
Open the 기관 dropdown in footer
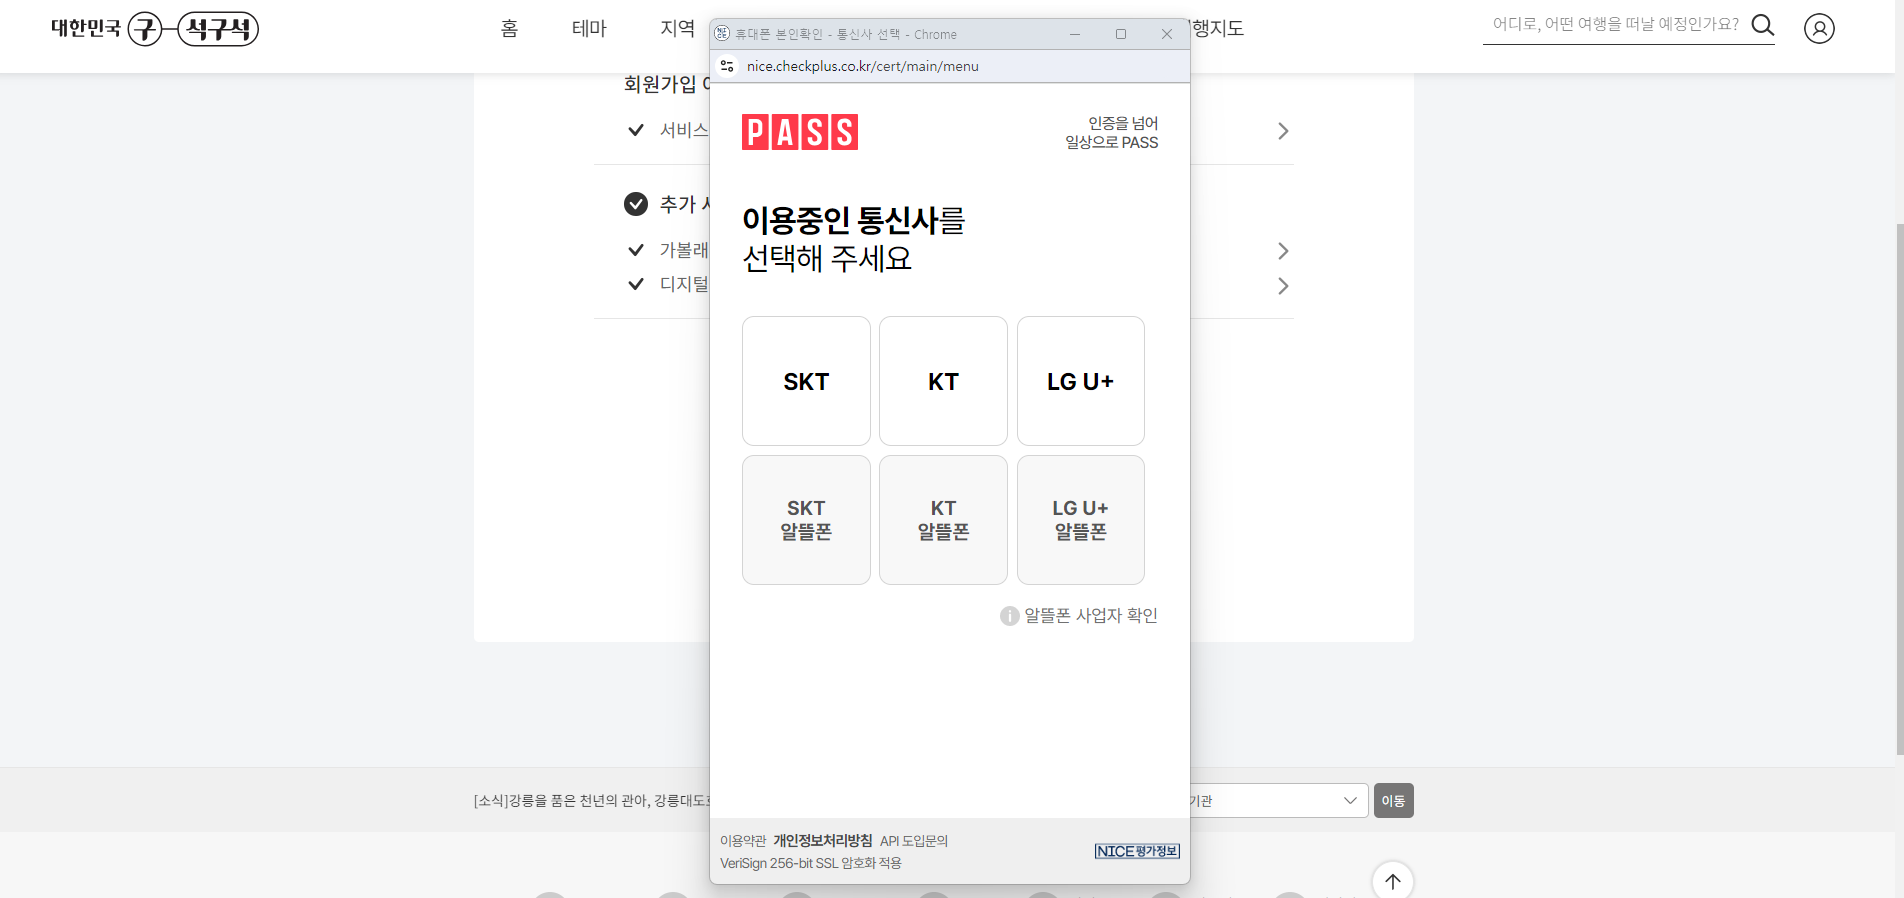(x=1278, y=800)
